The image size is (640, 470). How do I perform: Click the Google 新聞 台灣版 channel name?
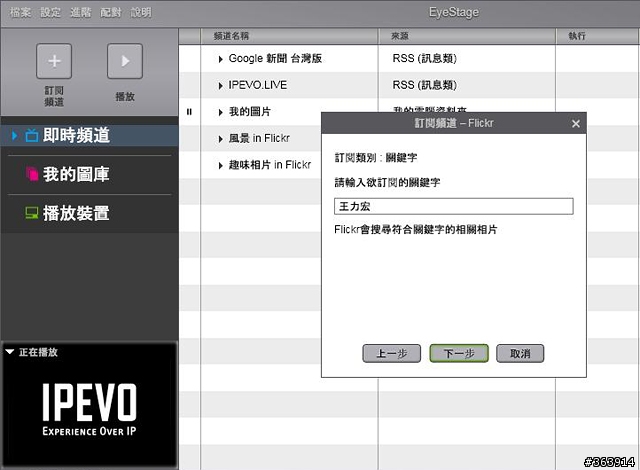pyautogui.click(x=275, y=58)
